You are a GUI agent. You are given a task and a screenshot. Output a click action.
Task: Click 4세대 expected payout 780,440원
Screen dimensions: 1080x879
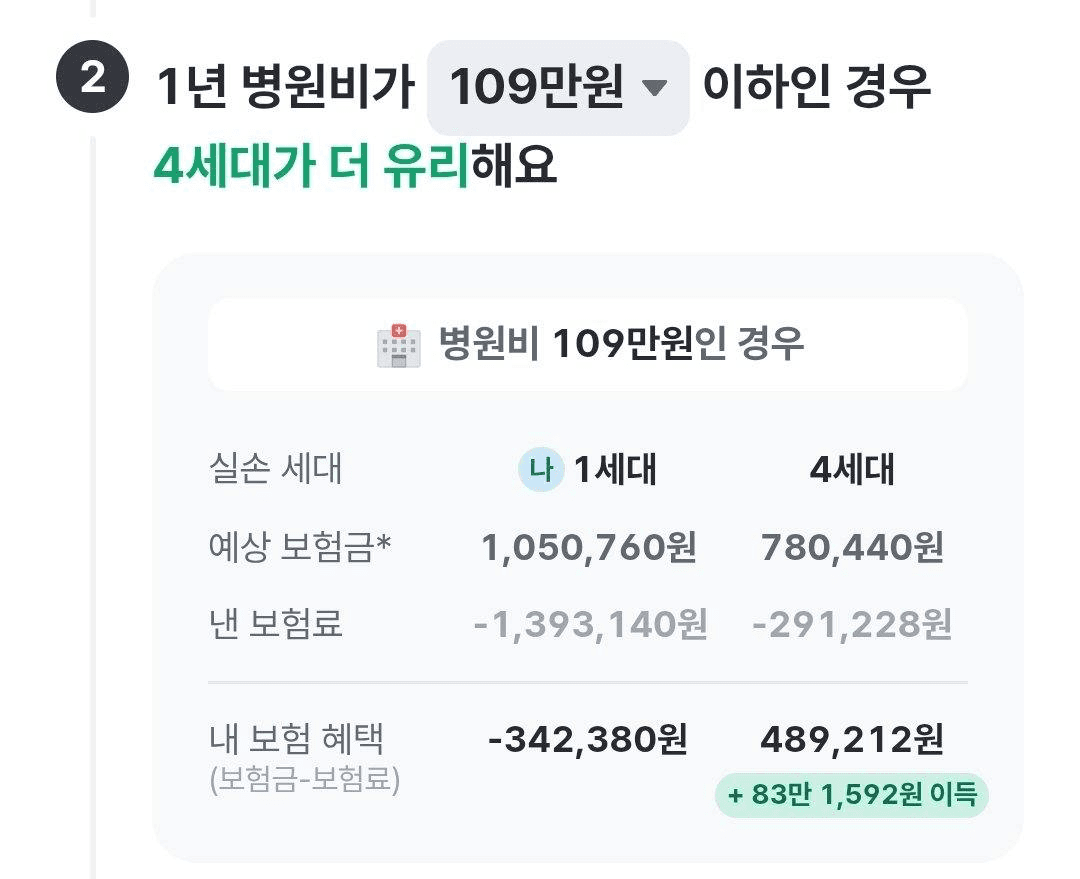coord(852,548)
